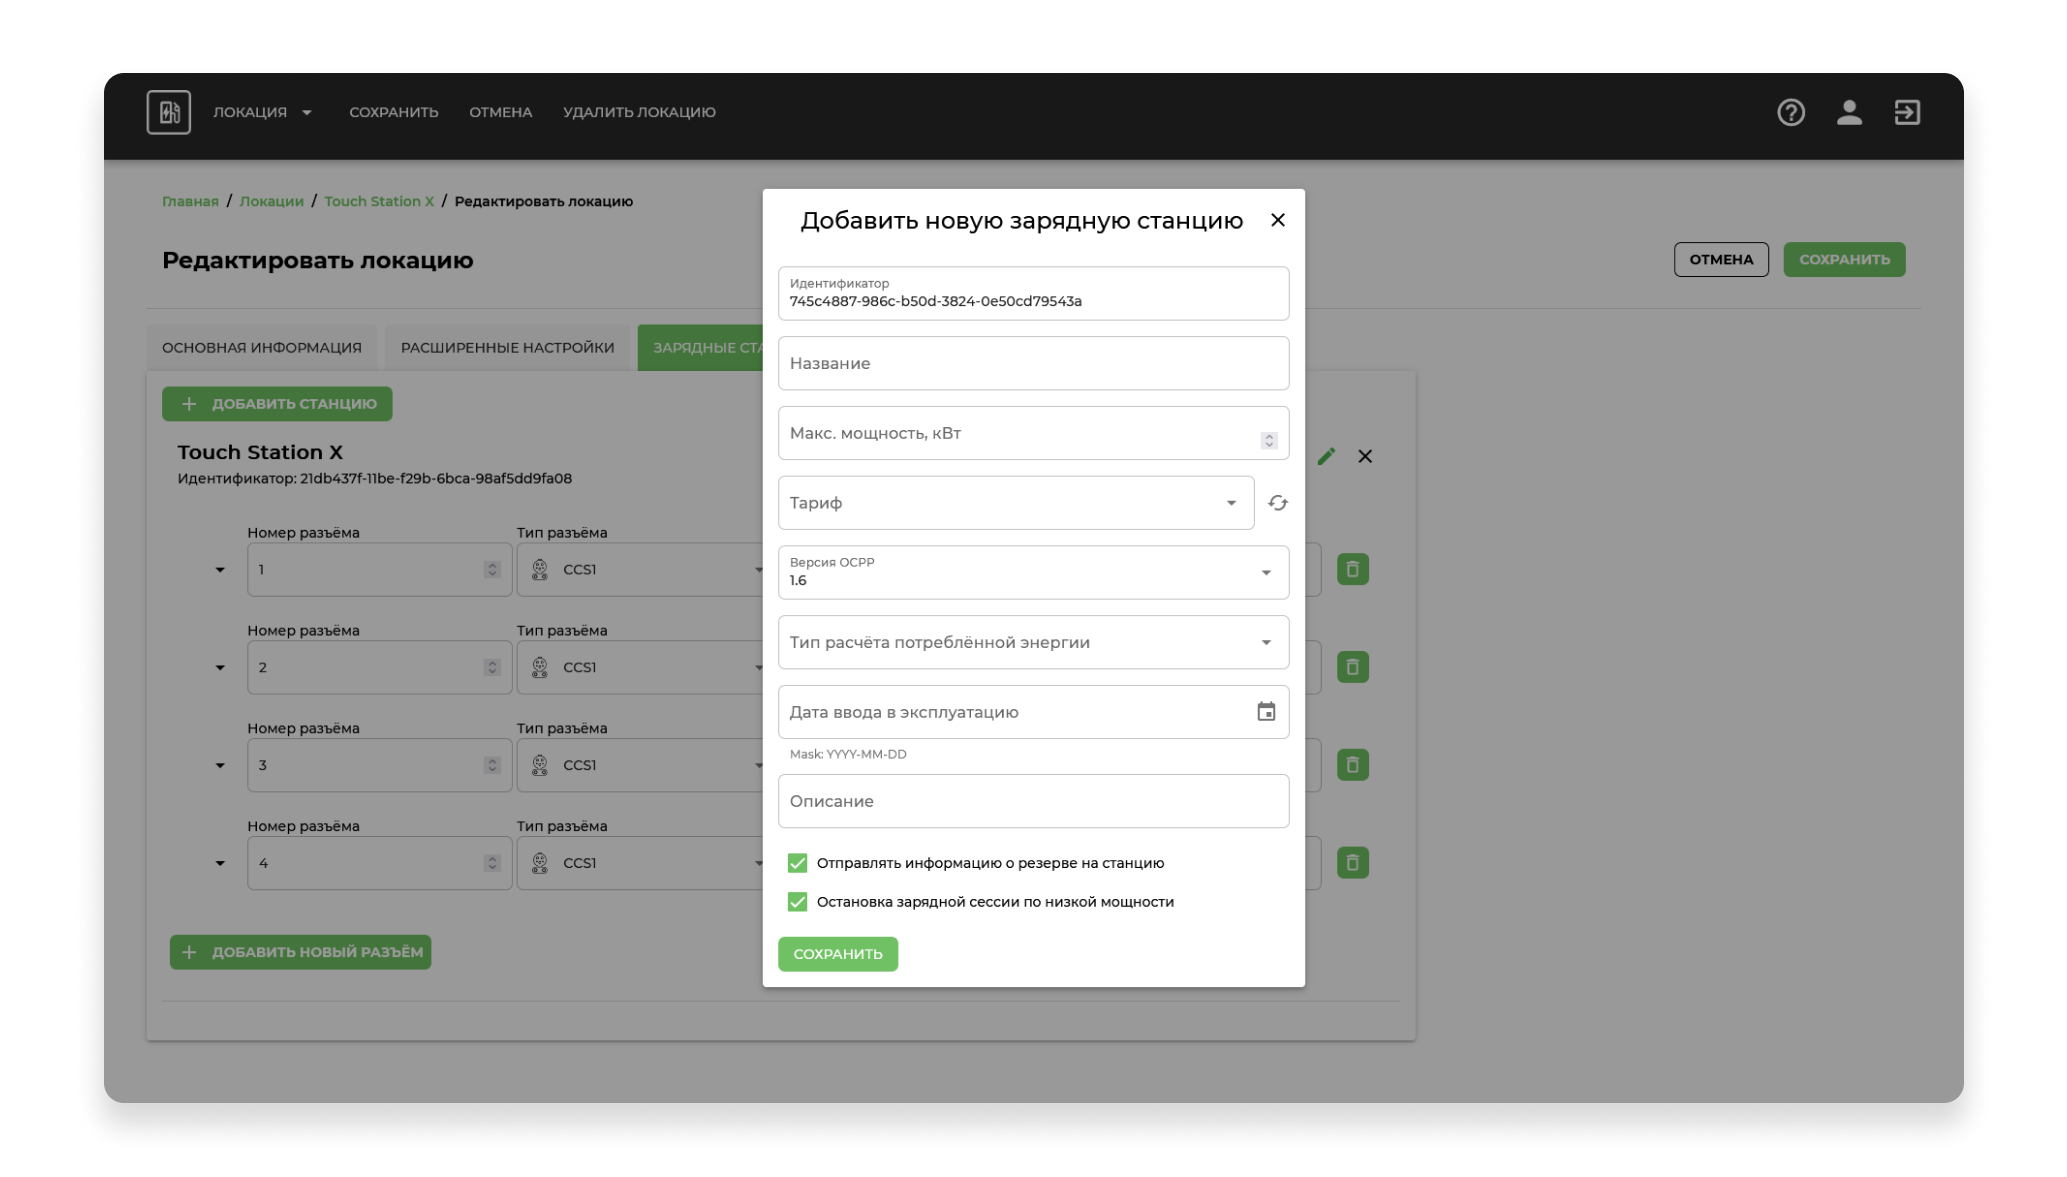Screen dimensions: 2067x1177
Task: Click the page-level green Сохранить button
Action: pyautogui.click(x=1843, y=259)
